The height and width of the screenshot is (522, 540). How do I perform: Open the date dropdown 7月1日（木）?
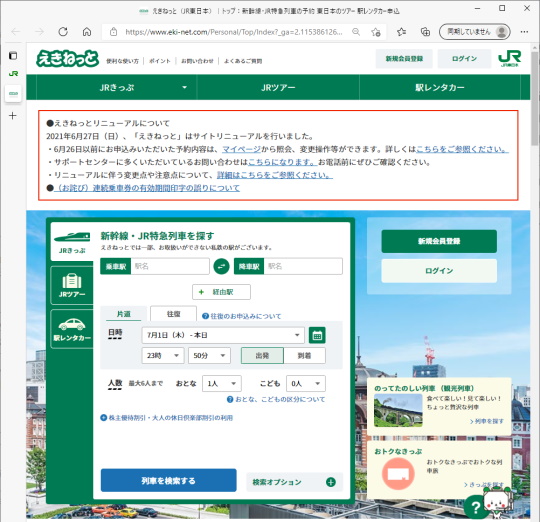click(223, 335)
